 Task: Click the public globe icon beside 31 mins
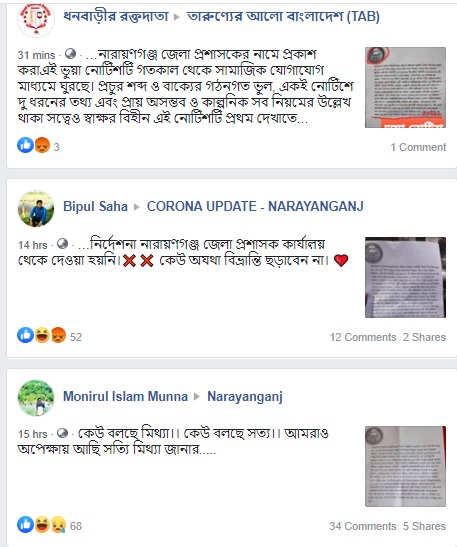click(x=70, y=54)
